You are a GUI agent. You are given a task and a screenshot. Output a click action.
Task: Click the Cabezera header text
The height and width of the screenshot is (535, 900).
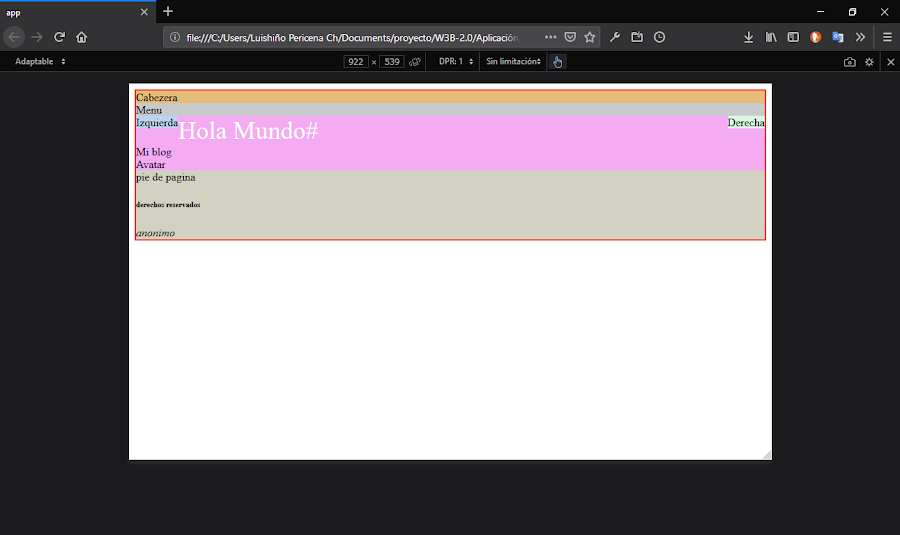pos(157,98)
